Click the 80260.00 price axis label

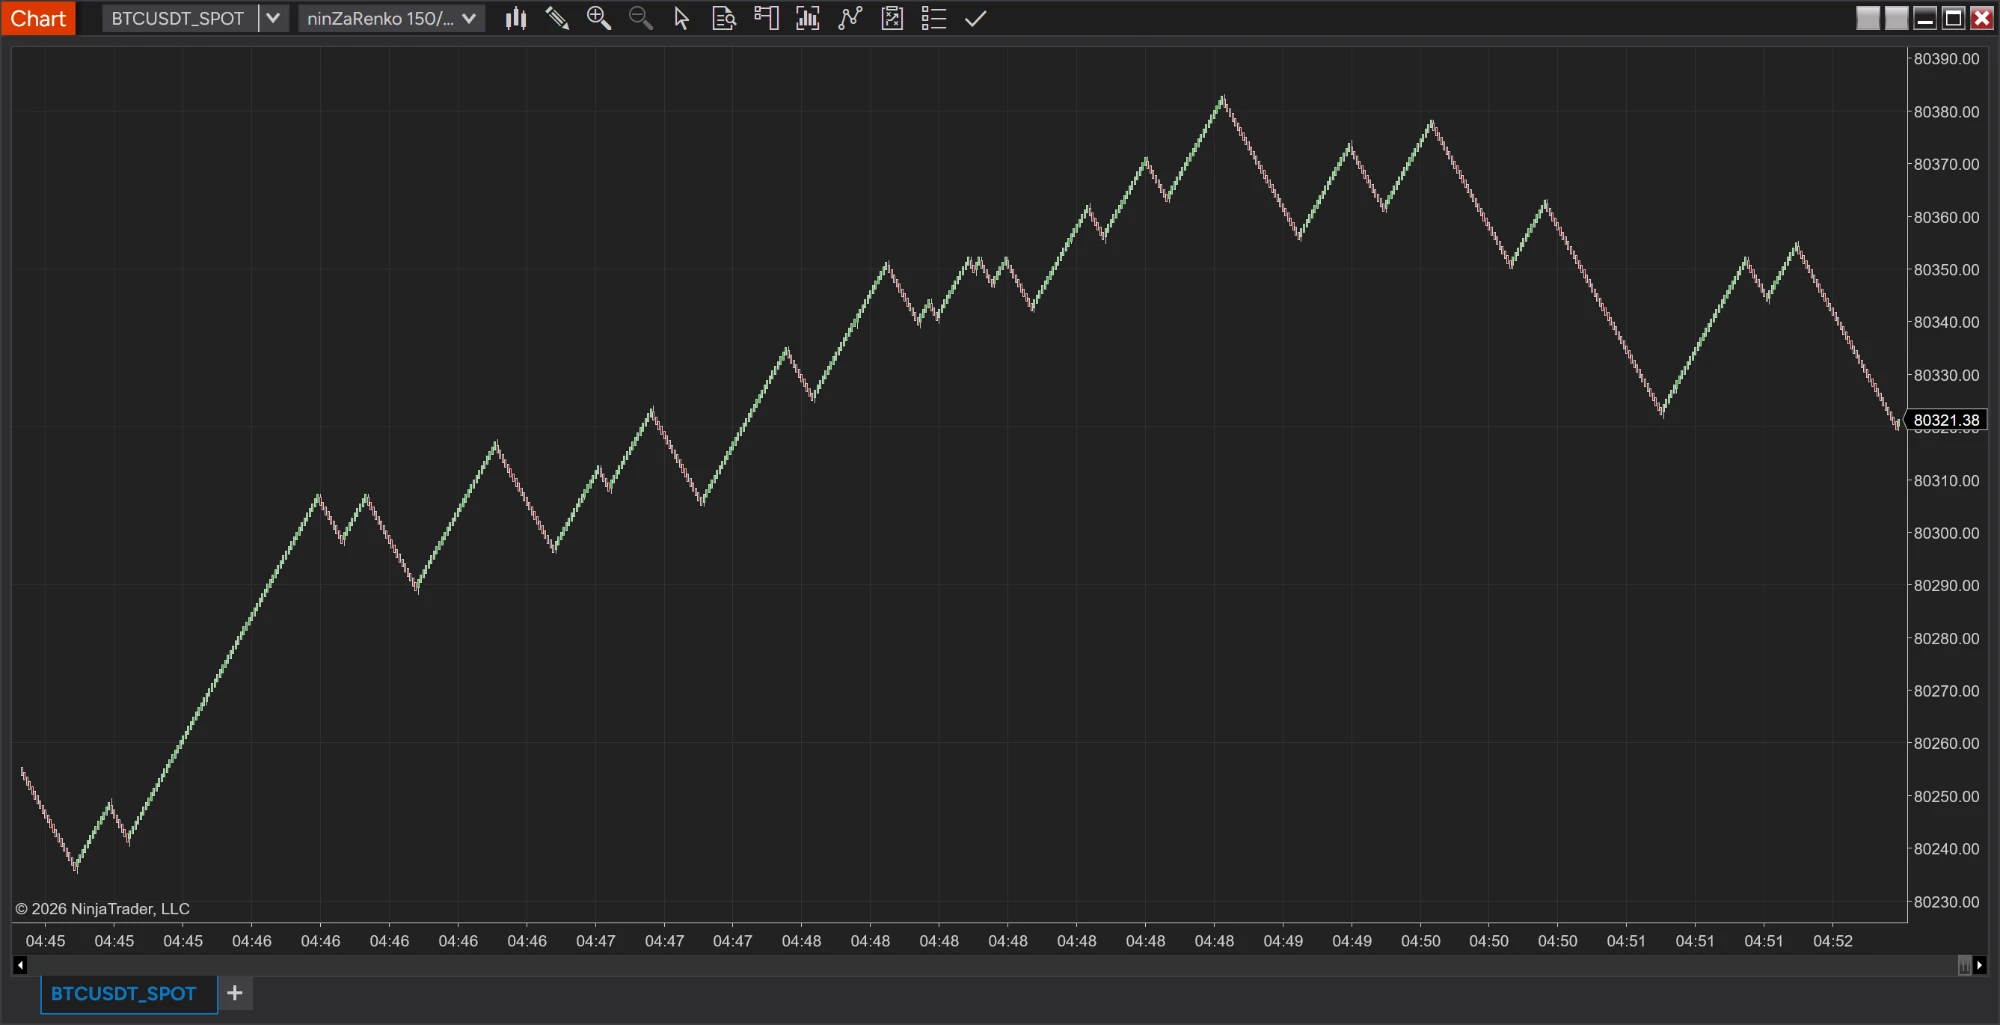click(1946, 743)
